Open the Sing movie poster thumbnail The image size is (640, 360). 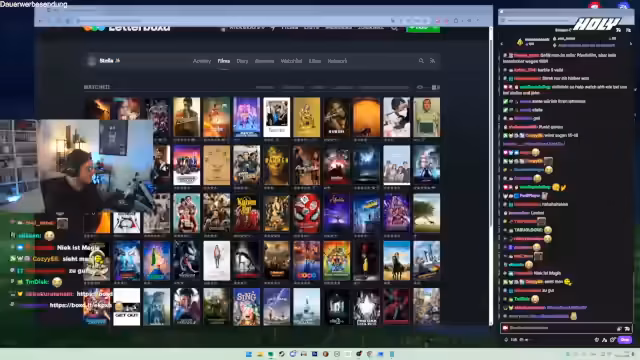(247, 307)
